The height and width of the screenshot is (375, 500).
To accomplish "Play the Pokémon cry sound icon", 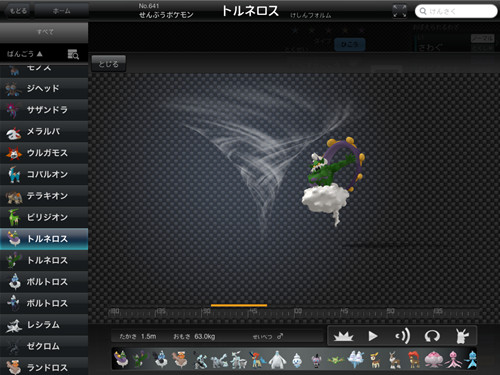I will [403, 336].
